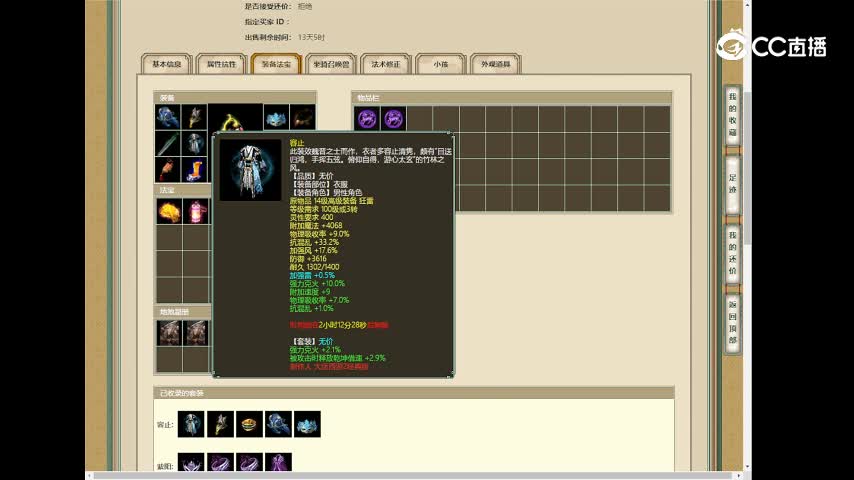The height and width of the screenshot is (480, 854).
Task: Select the golden flame 法宝 icon
Action: [x=169, y=211]
